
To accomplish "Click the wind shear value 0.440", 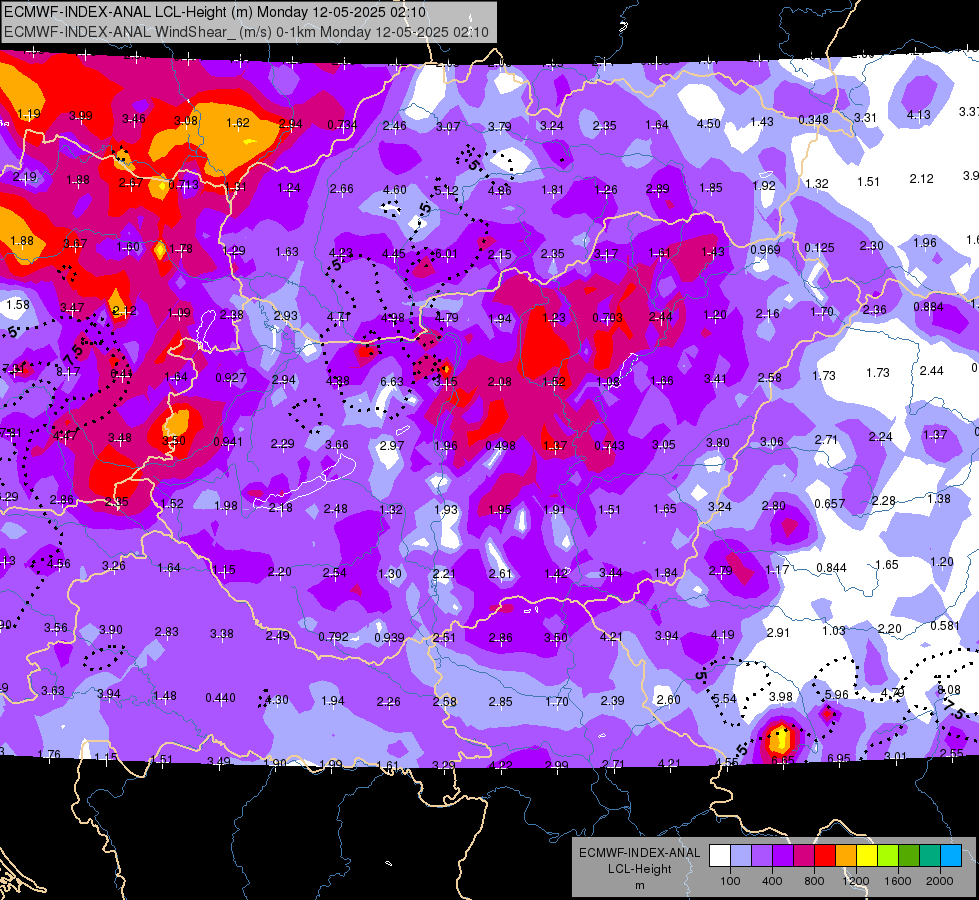I will 220,697.
